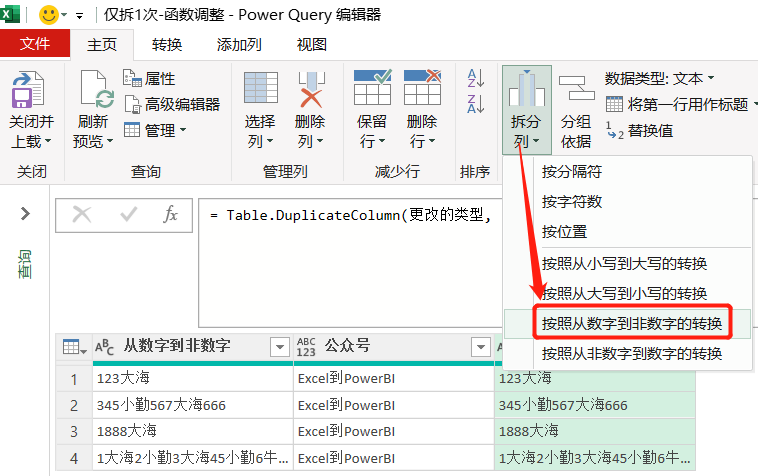Select row number 1 header

pos(74,379)
